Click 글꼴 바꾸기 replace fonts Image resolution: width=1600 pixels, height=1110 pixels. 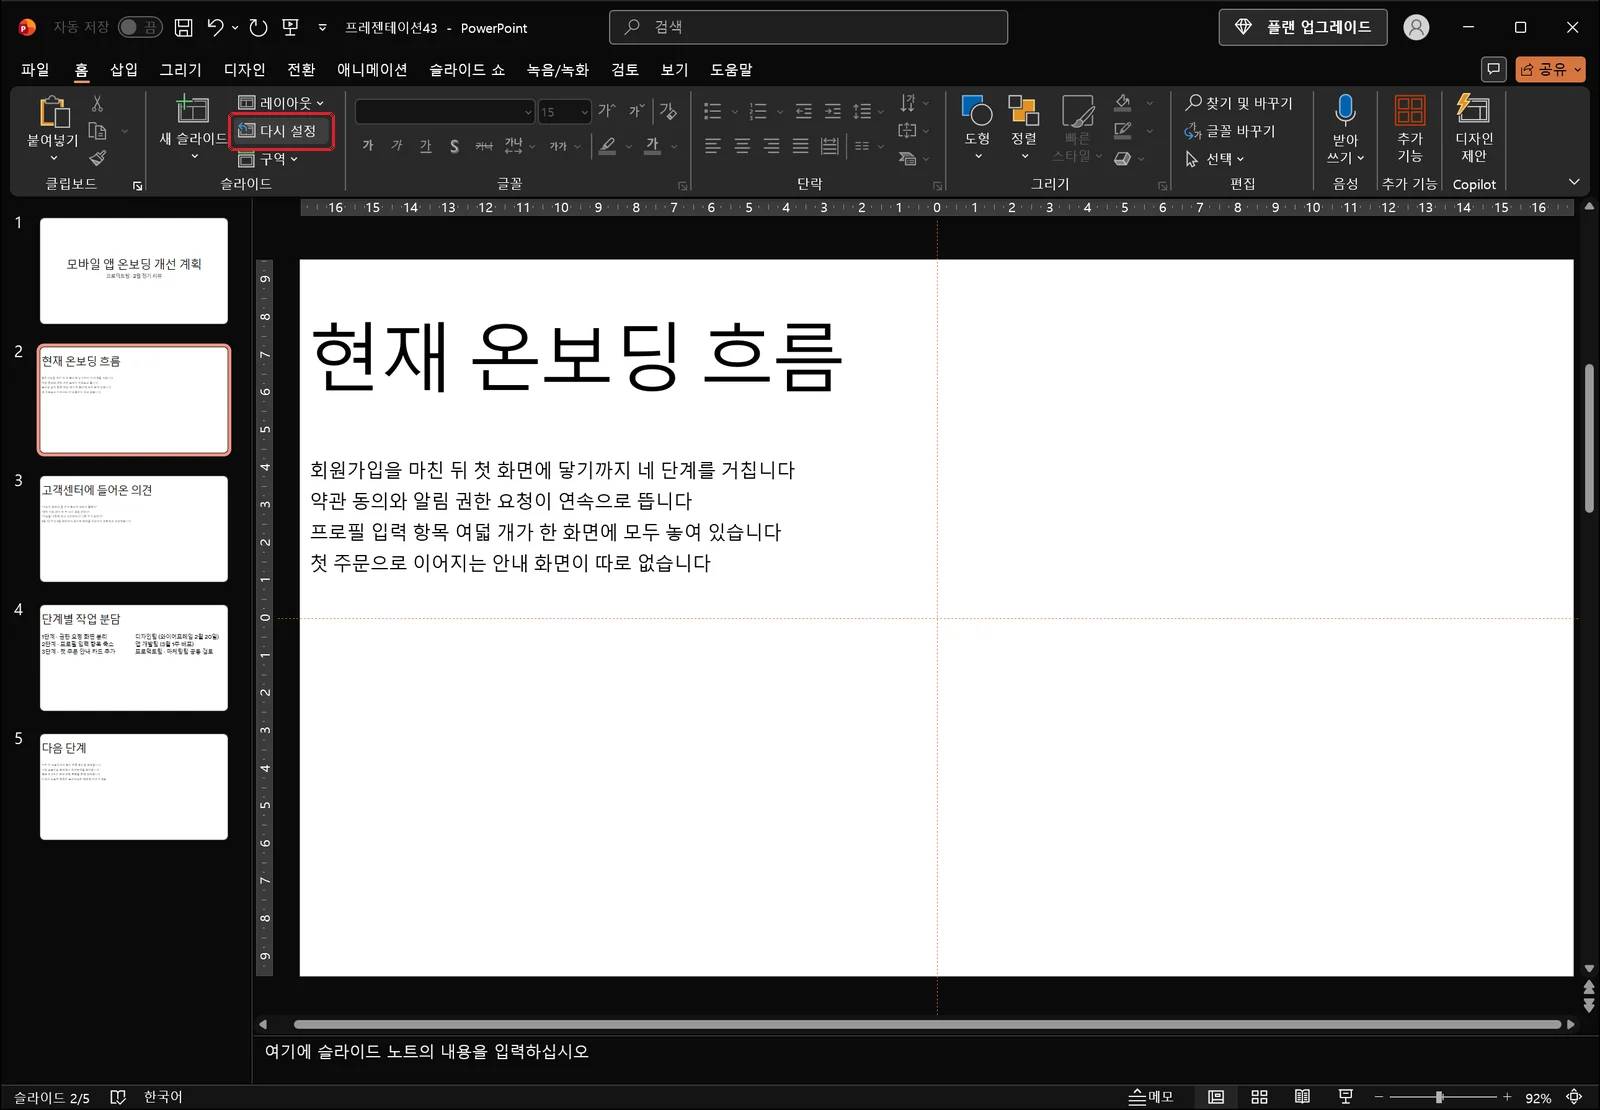click(1230, 131)
